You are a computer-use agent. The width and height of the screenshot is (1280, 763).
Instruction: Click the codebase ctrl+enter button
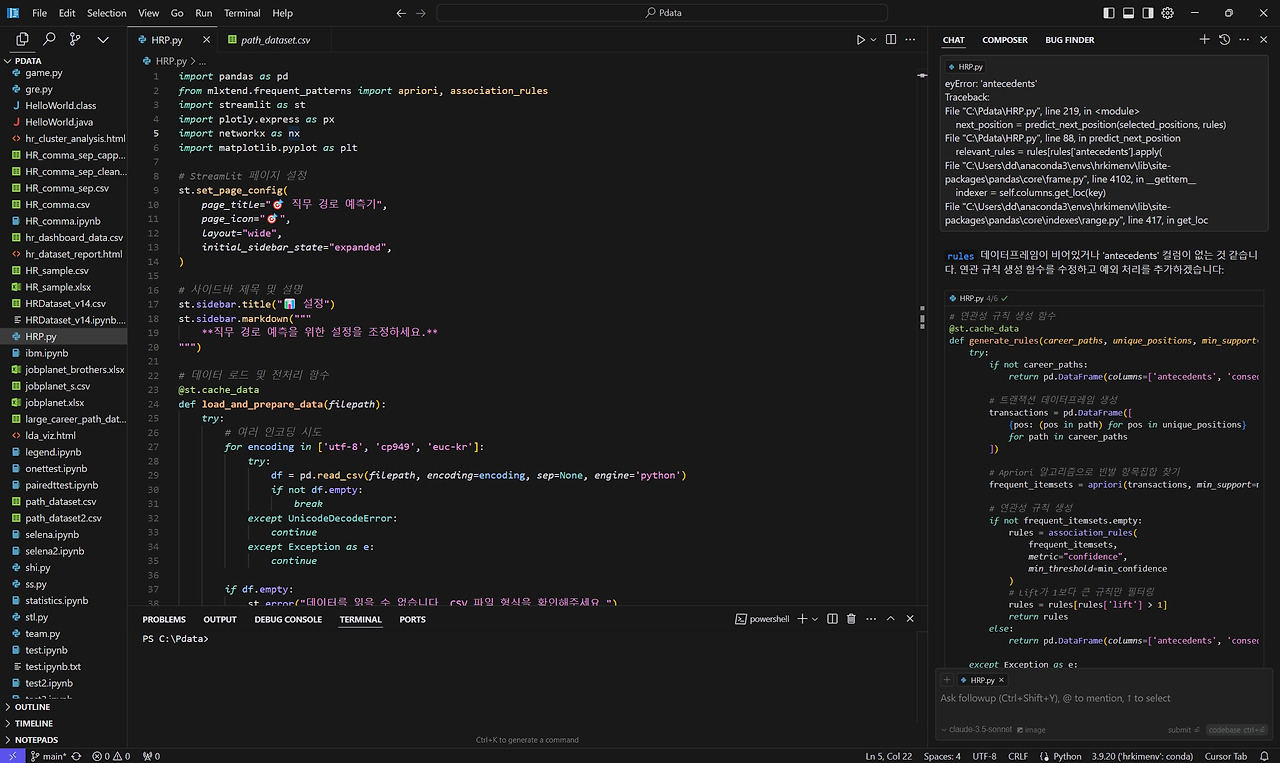point(1237,730)
